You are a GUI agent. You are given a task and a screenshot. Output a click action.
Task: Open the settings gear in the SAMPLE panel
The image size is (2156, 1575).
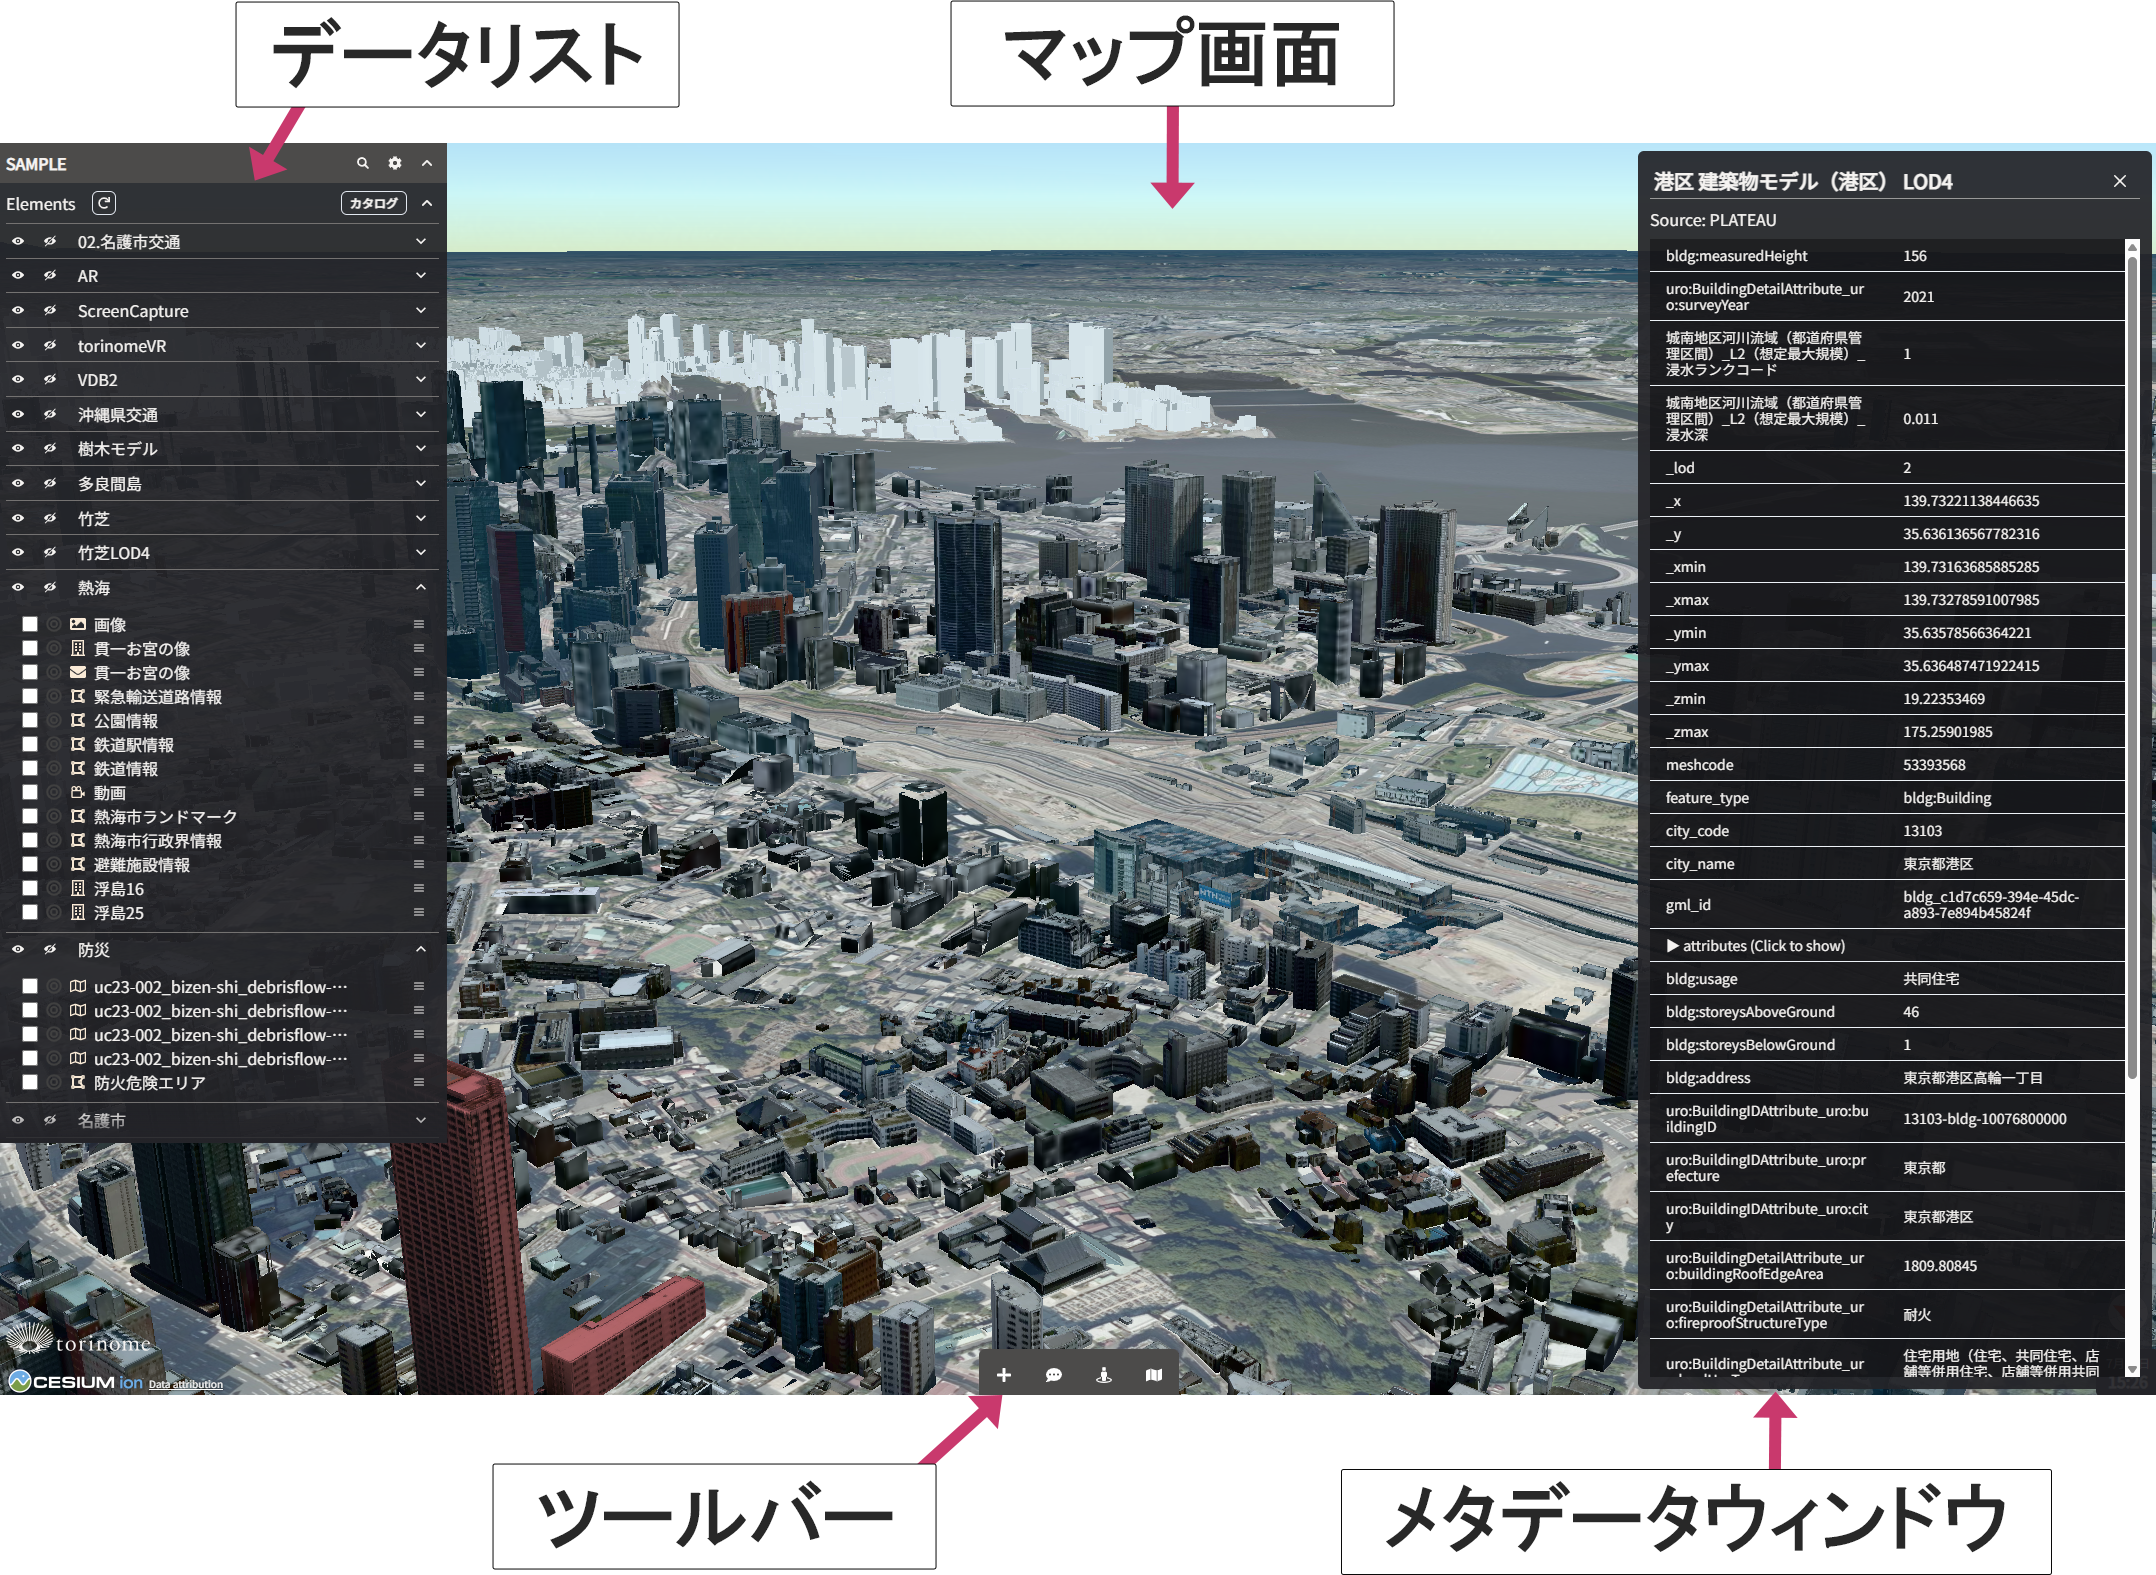394,163
